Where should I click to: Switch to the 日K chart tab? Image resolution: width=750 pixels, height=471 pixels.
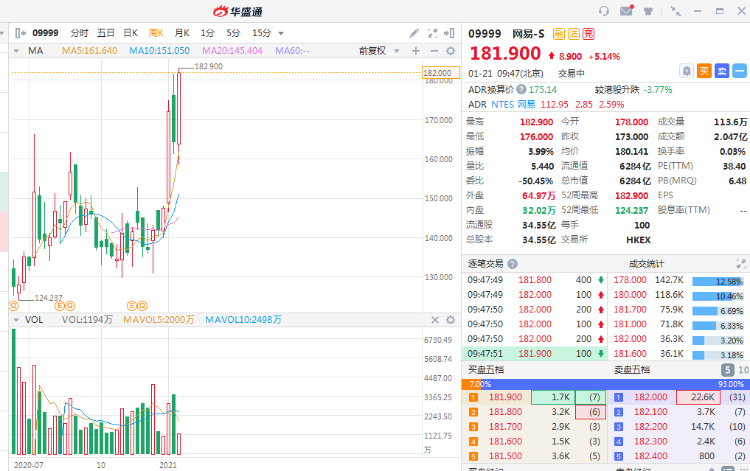[130, 33]
